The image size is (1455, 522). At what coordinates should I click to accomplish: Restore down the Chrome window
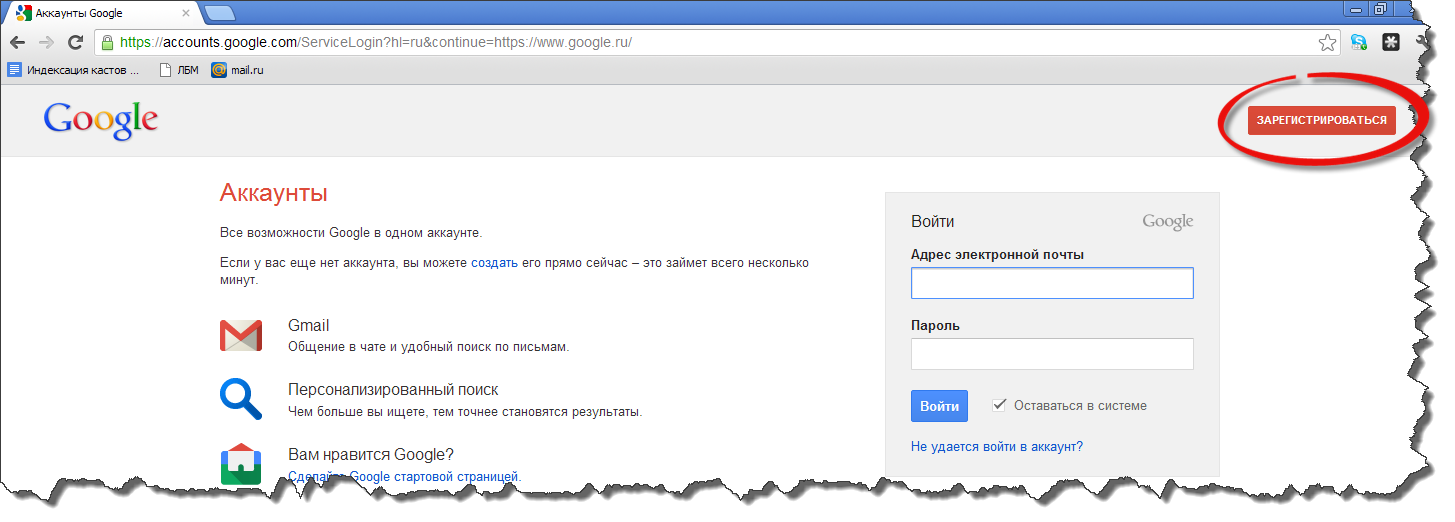click(x=1380, y=8)
